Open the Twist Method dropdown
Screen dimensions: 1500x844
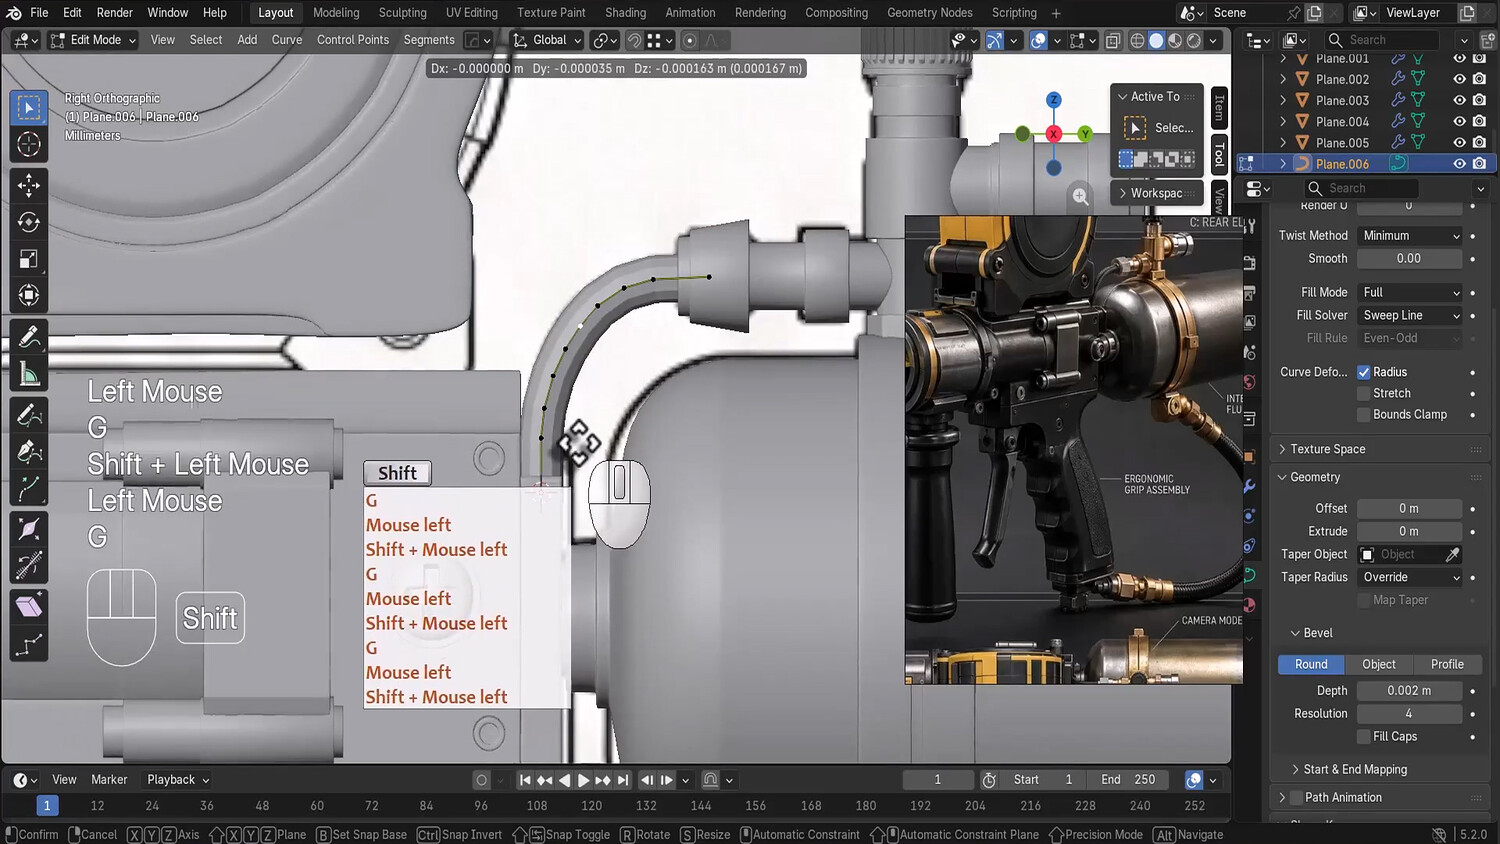(1410, 235)
